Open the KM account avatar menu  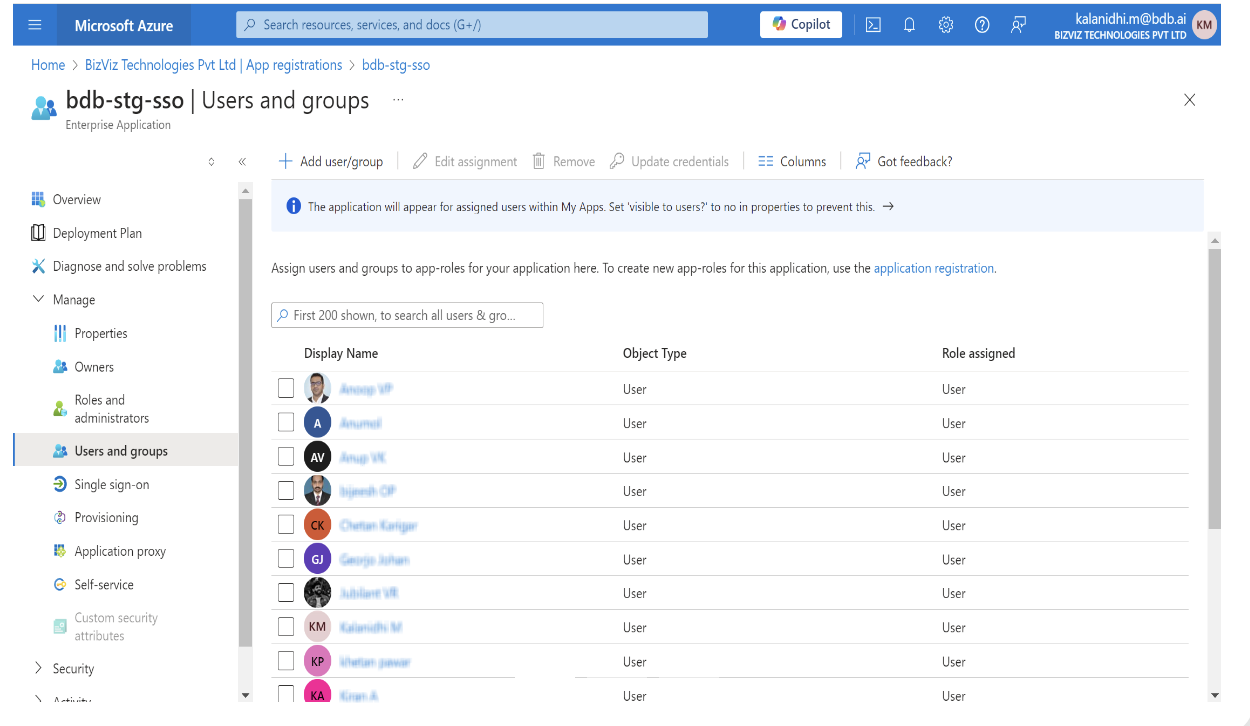1204,25
